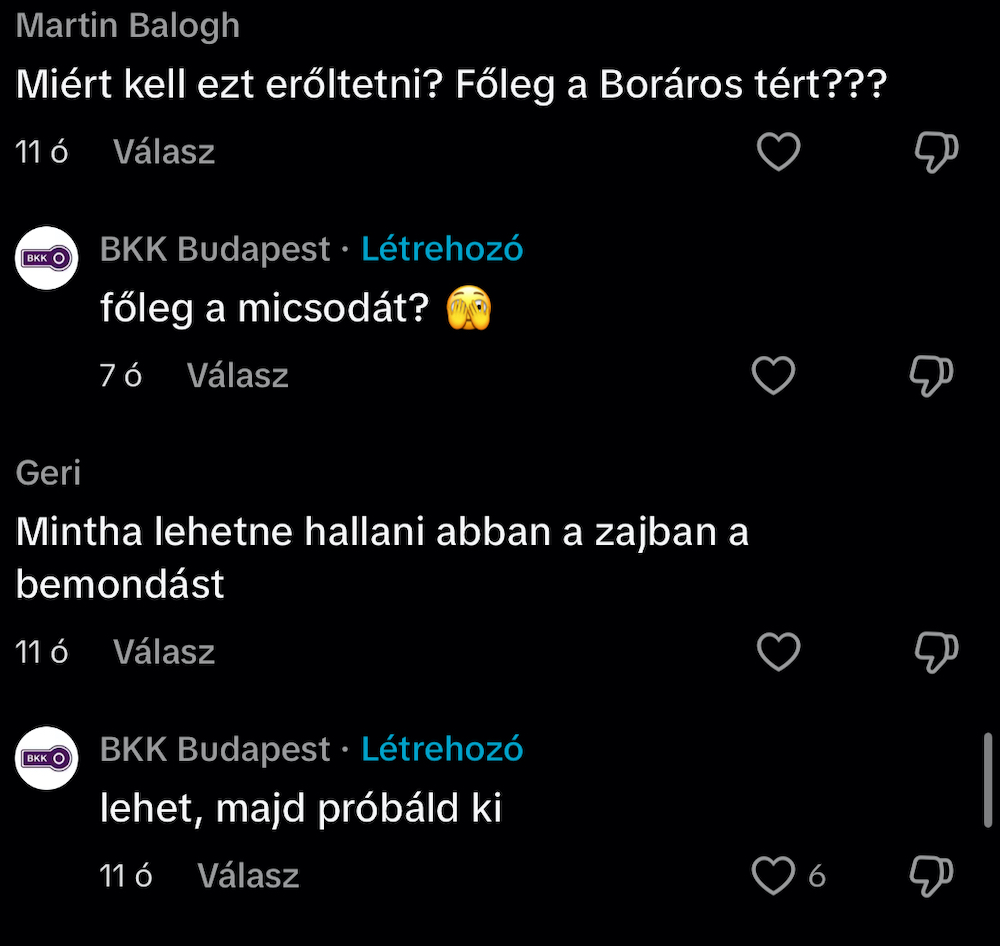Like BKK Budapest's "főleg a micsodát?" reply

(x=773, y=376)
